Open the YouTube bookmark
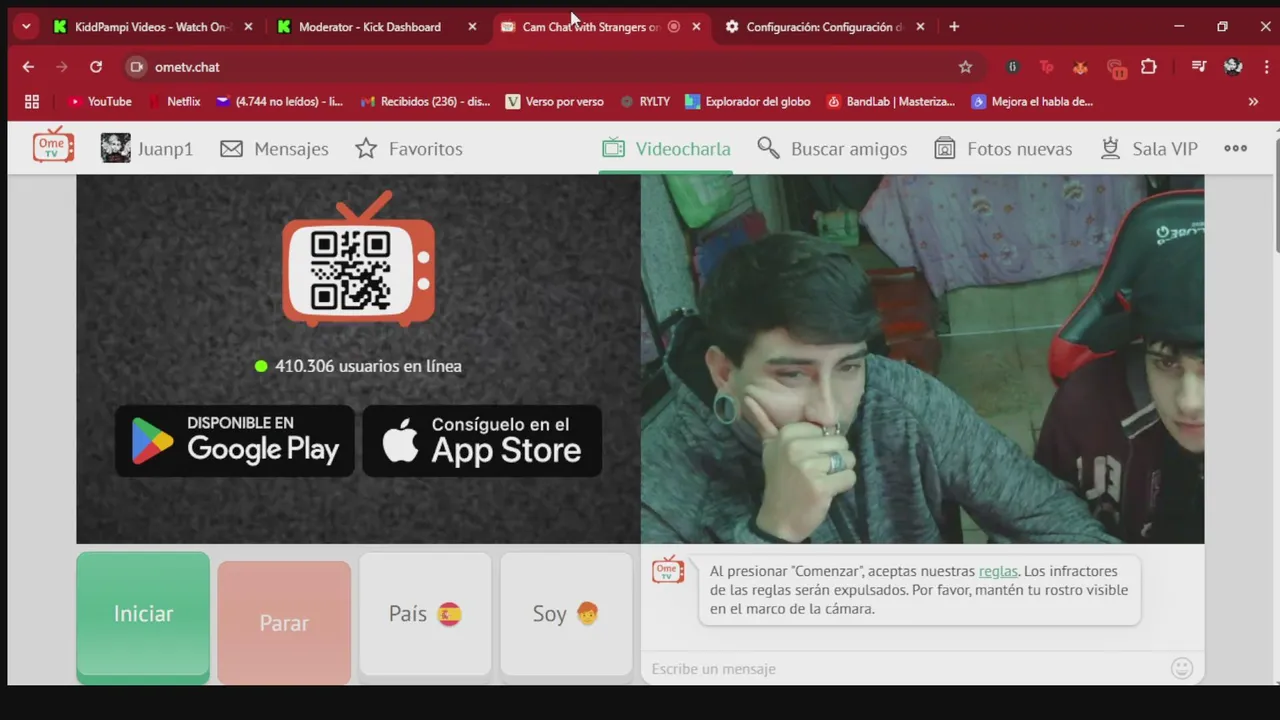The image size is (1280, 720). click(100, 101)
